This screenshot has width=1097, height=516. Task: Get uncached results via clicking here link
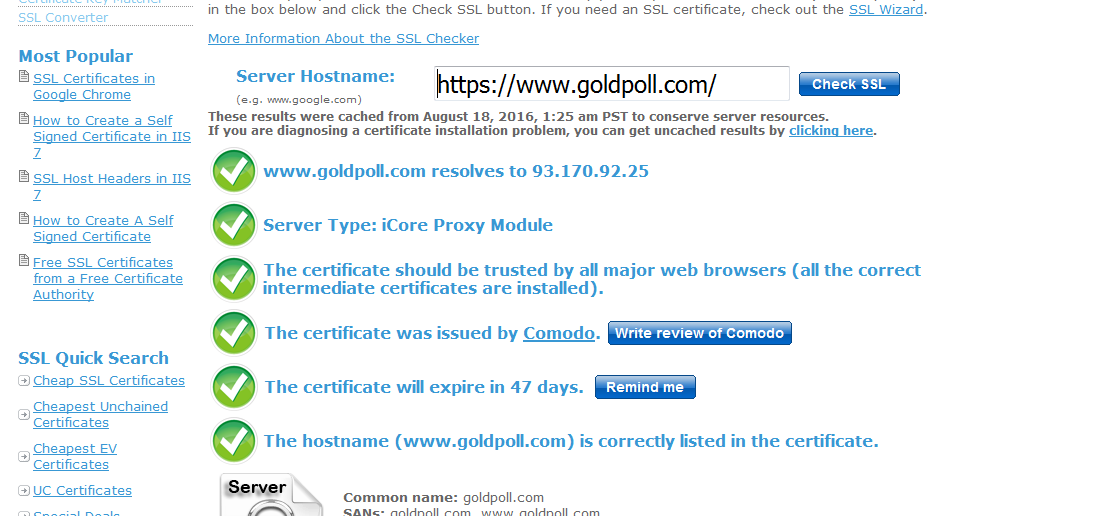(830, 130)
